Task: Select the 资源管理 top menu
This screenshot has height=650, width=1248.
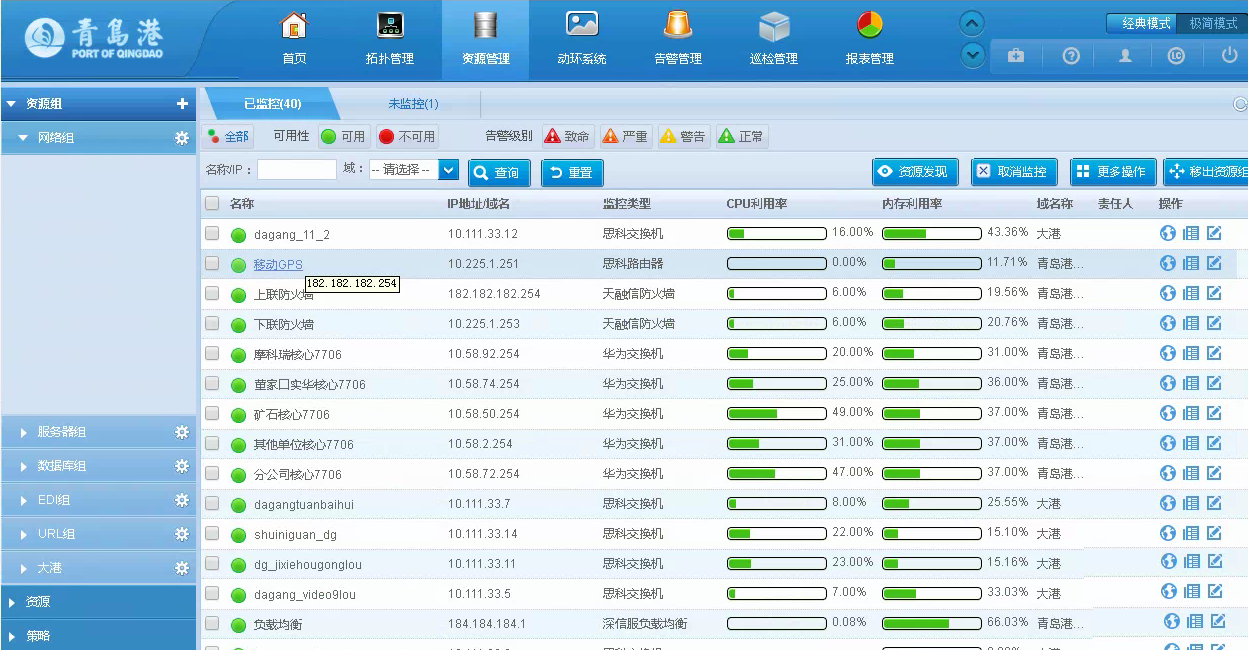Action: (486, 40)
